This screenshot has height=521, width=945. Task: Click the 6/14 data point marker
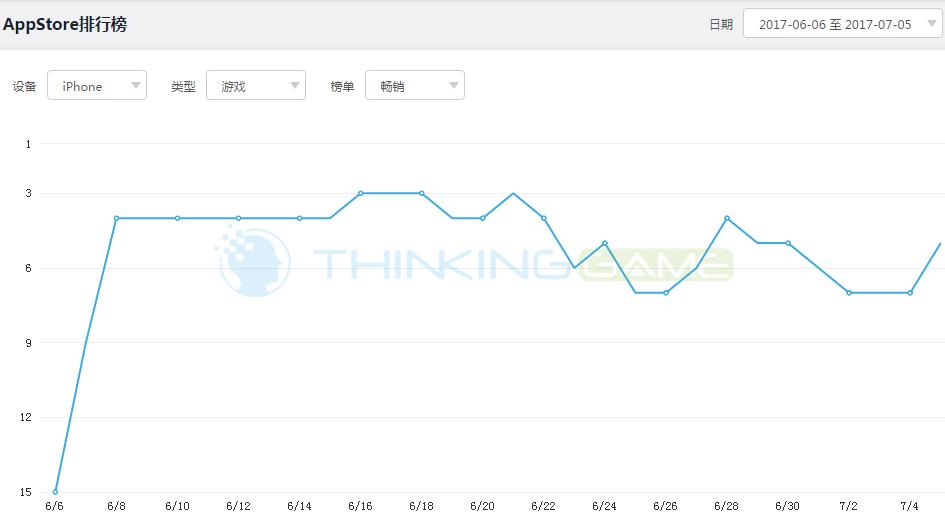click(299, 218)
